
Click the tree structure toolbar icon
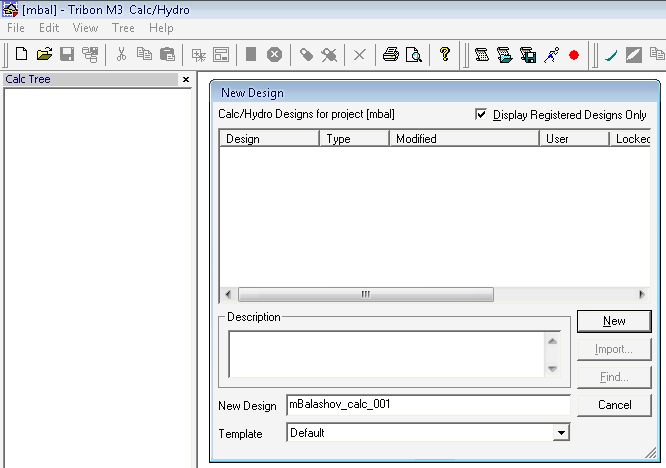pyautogui.click(x=90, y=54)
